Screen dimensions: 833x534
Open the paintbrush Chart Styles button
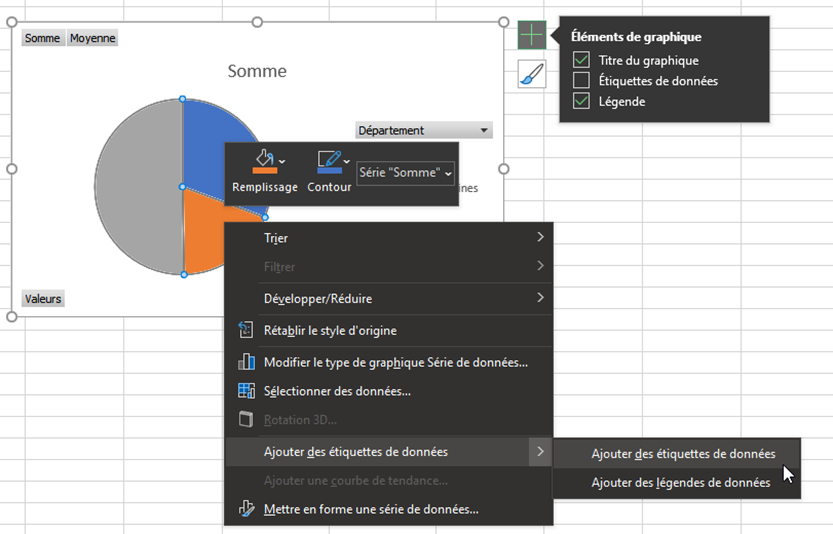(x=531, y=74)
